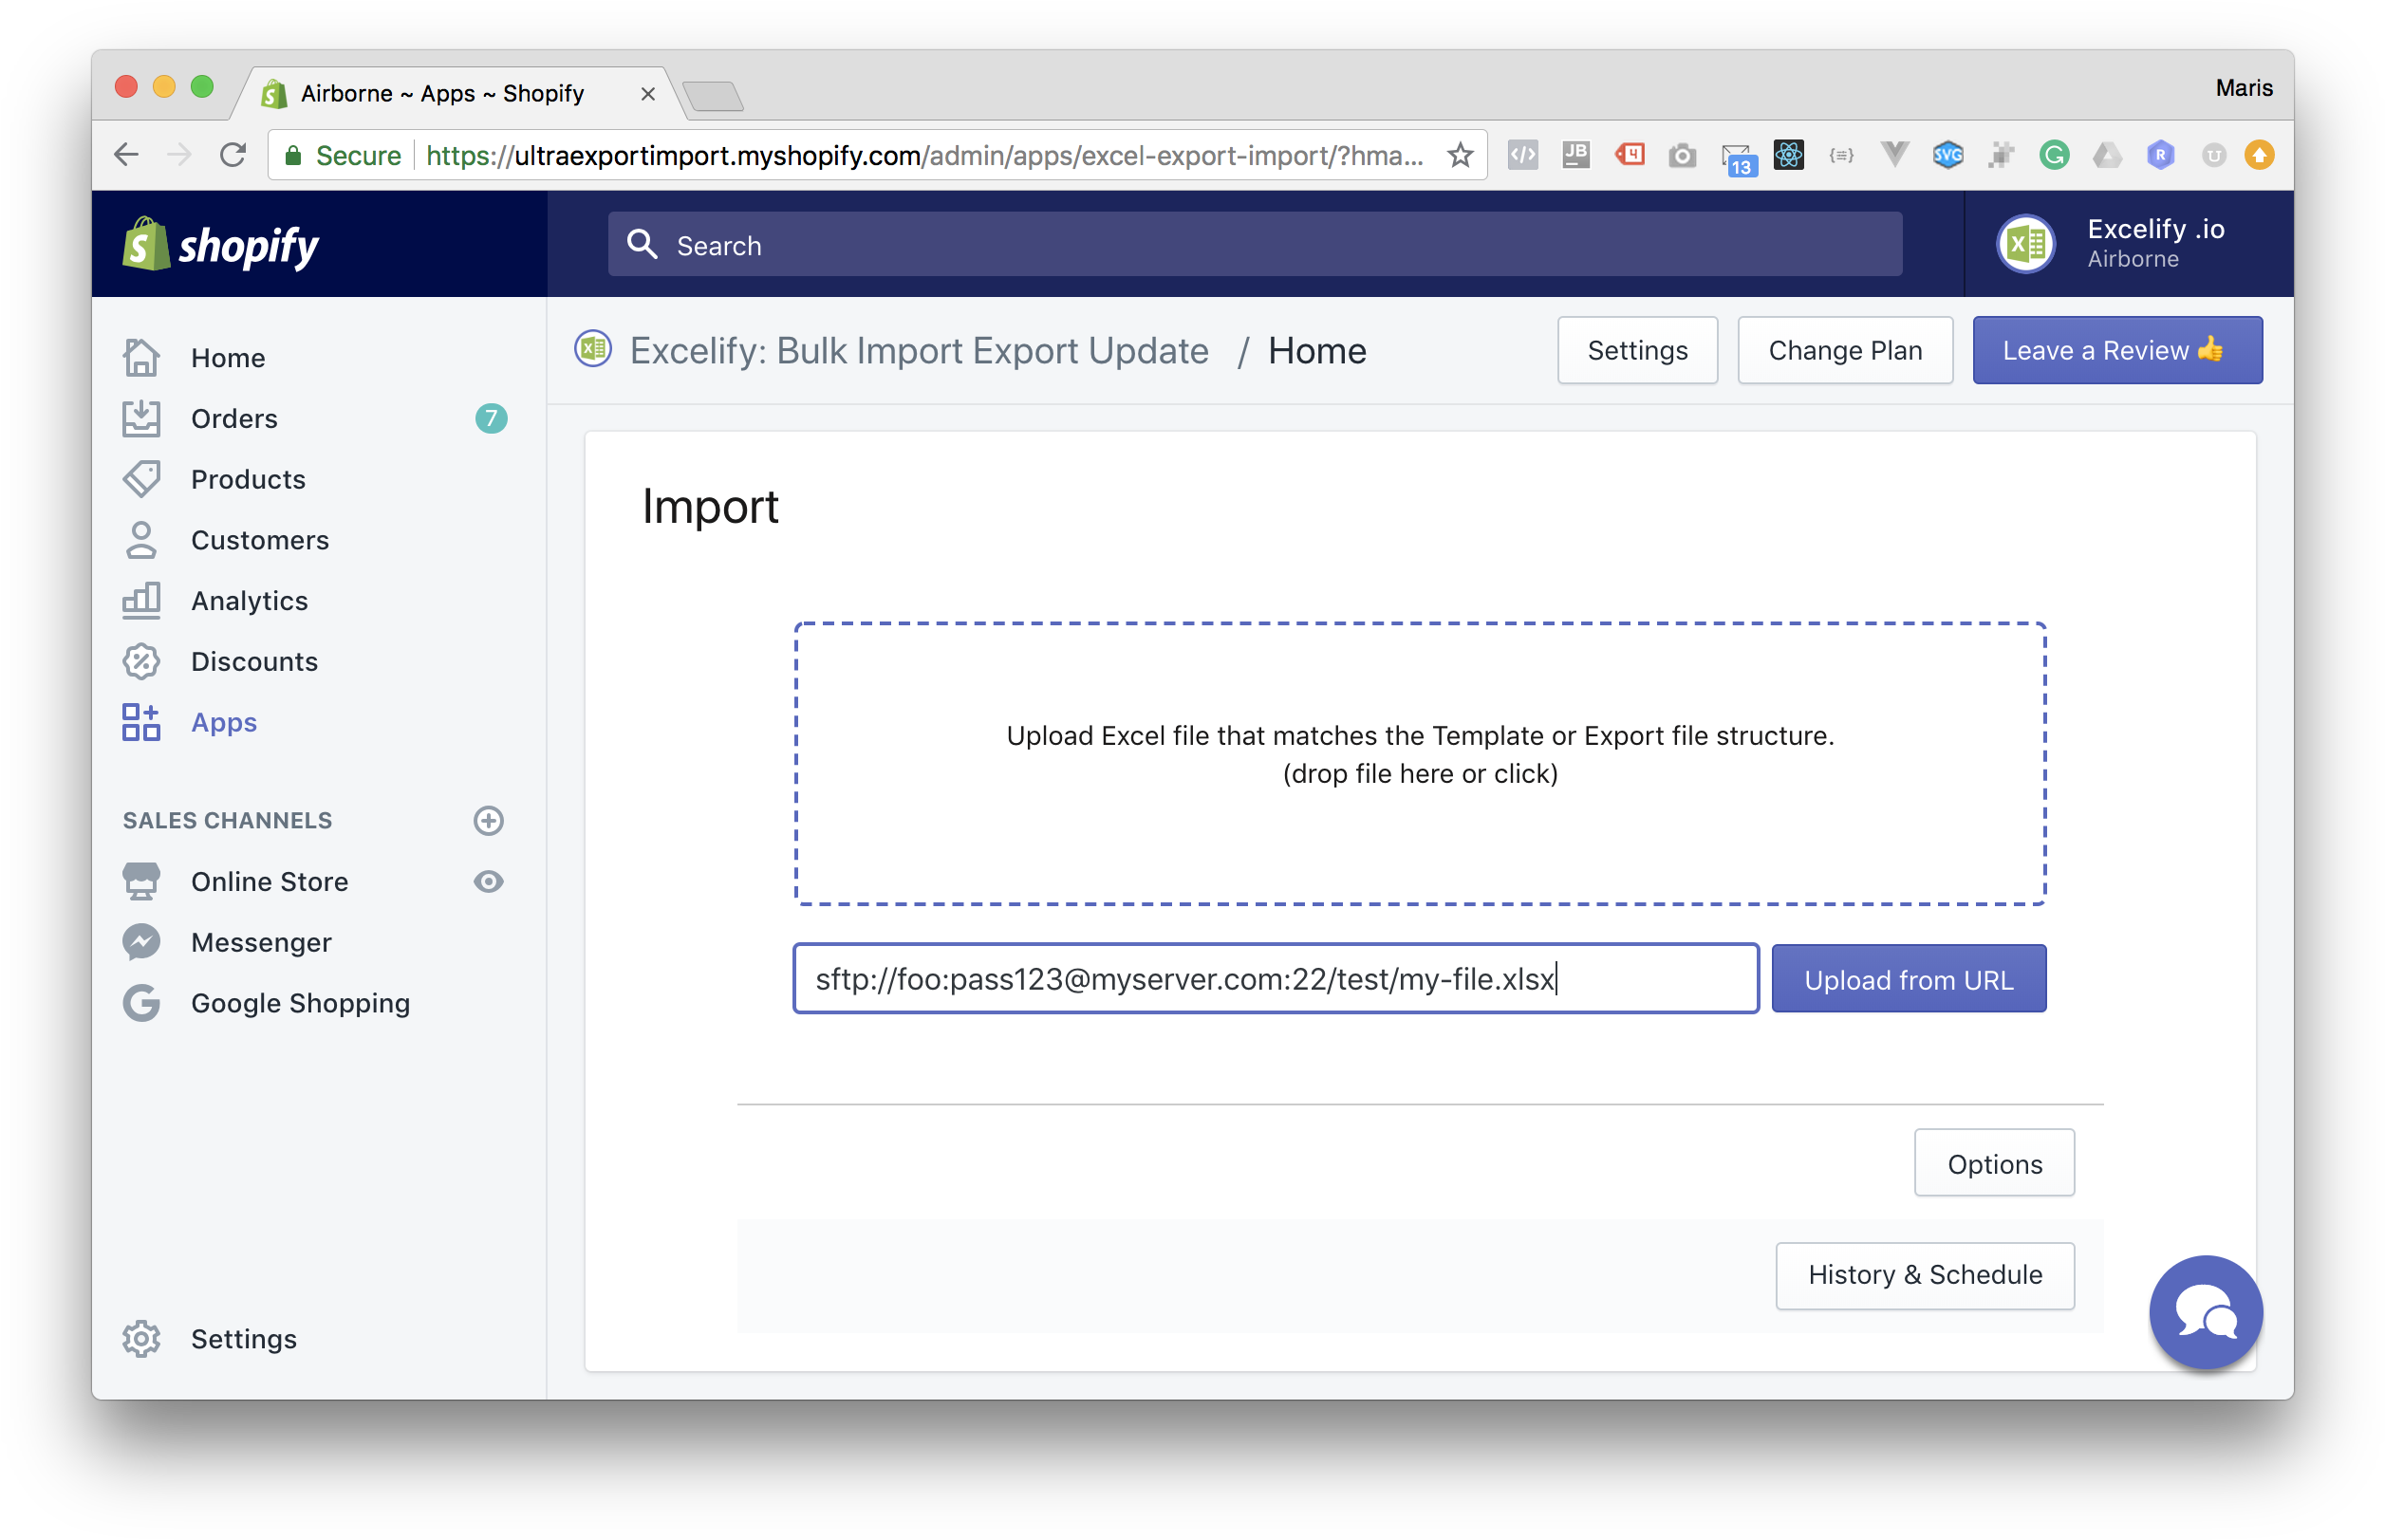Click the Grammarly extension icon
This screenshot has height=1540, width=2385.
(x=2053, y=155)
